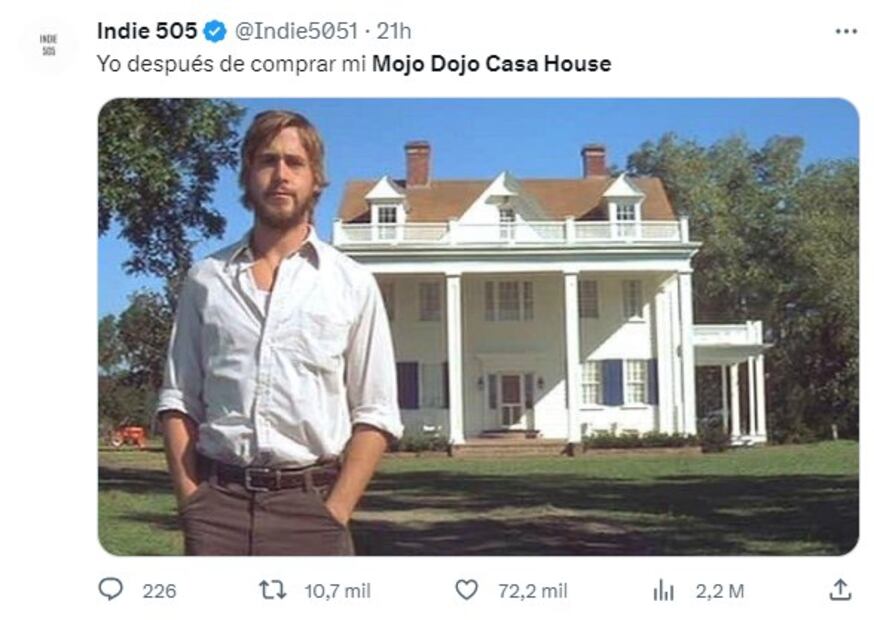The width and height of the screenshot is (874, 620).
Task: Open the three-dot more options menu
Action: click(x=846, y=32)
